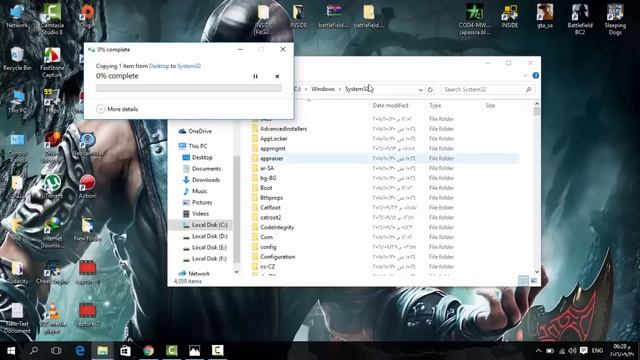This screenshot has width=640, height=360.
Task: Click file list scroll-down arrow
Action: tap(537, 271)
